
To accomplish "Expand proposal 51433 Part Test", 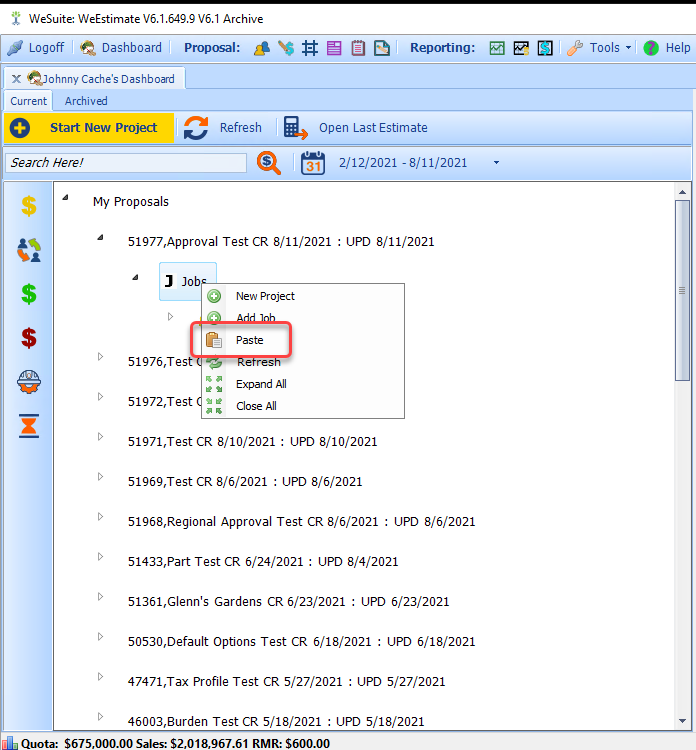I will [x=100, y=556].
